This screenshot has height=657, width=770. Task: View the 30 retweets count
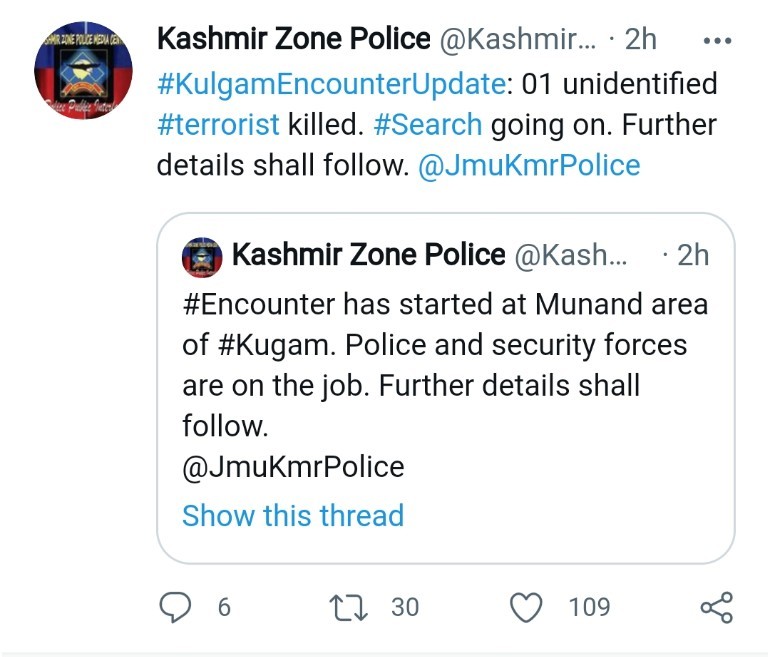click(x=405, y=606)
